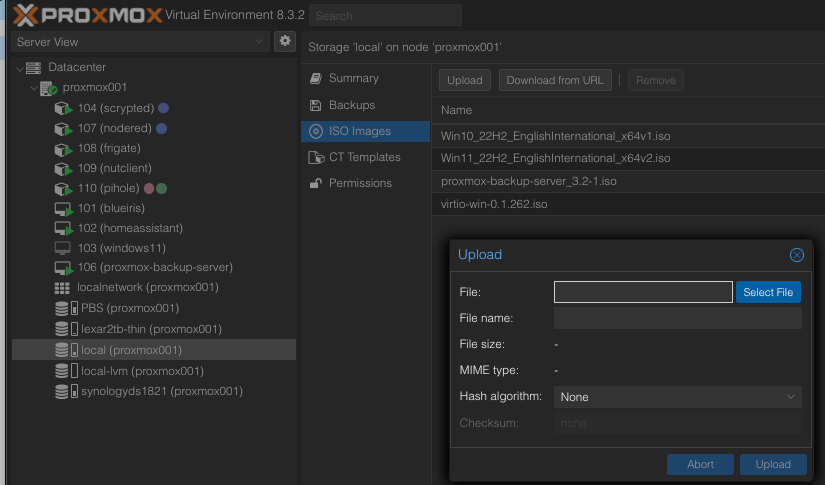Click the VM monitor icon for 101 (blueiris)
Screen dimensions: 825x485
click(x=63, y=209)
